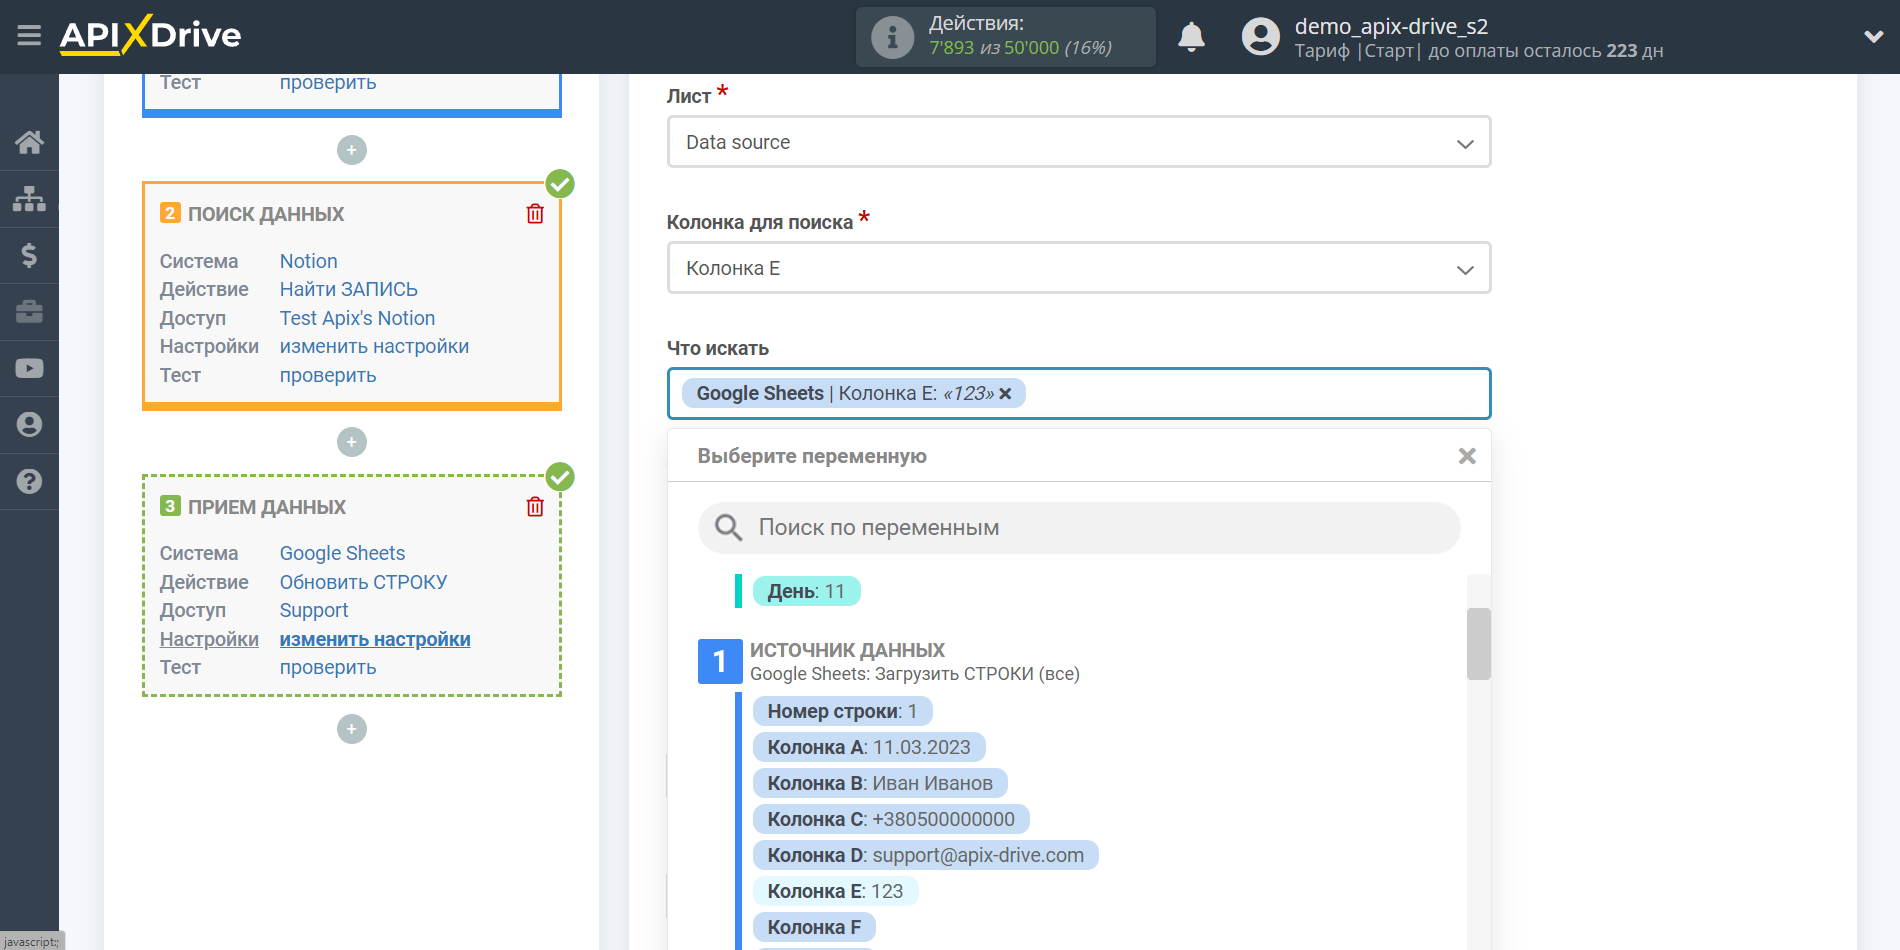Select variable День: 11
Screen dimensions: 1900x950
click(806, 591)
